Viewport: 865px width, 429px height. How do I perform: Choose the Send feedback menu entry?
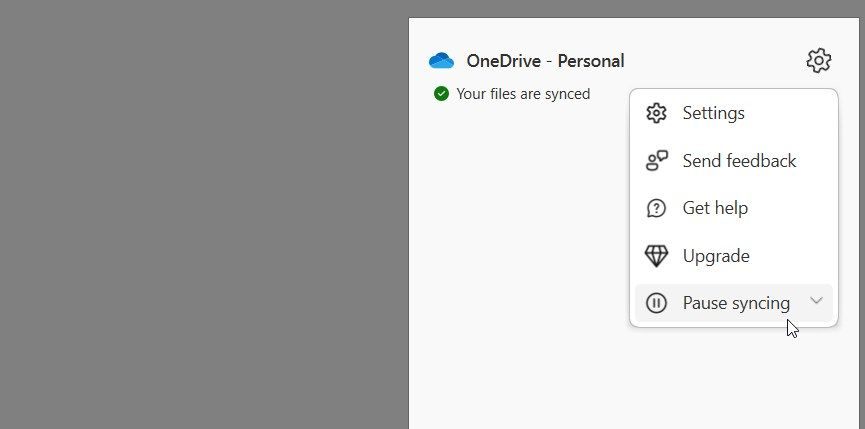[x=739, y=161]
